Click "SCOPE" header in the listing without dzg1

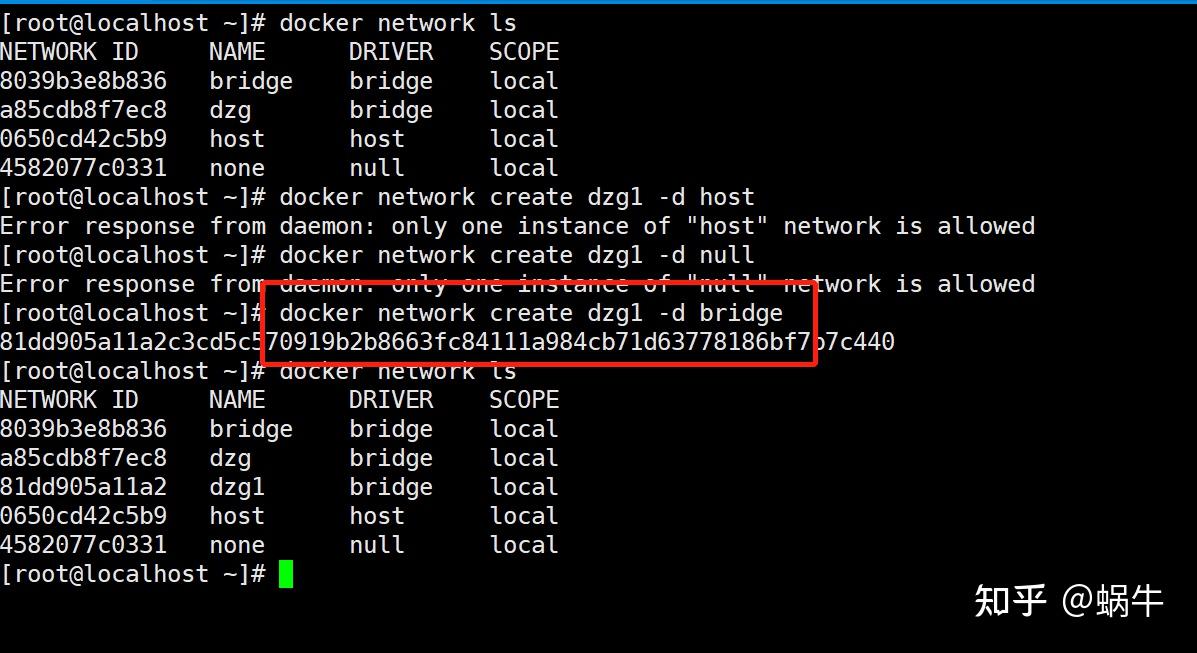pyautogui.click(x=524, y=52)
